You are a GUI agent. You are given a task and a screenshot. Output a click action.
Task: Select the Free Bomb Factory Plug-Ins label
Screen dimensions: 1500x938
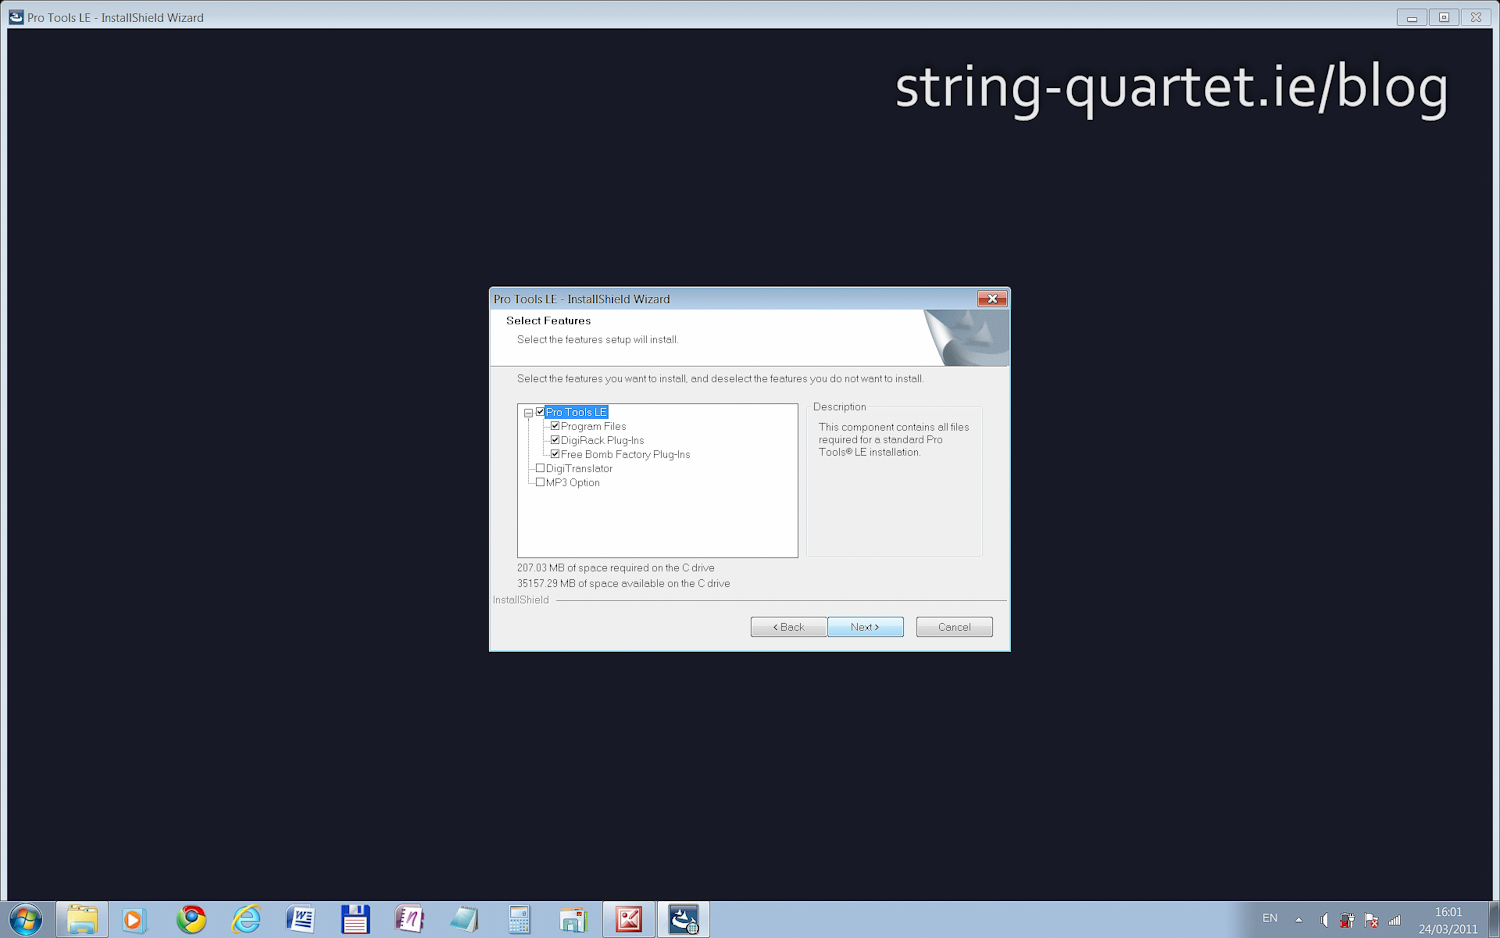(625, 454)
